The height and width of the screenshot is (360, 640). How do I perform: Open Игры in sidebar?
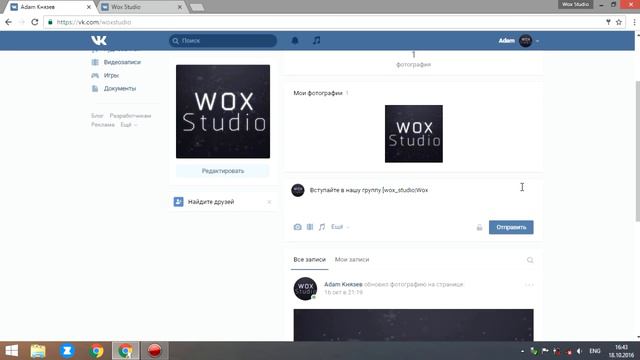[x=111, y=75]
